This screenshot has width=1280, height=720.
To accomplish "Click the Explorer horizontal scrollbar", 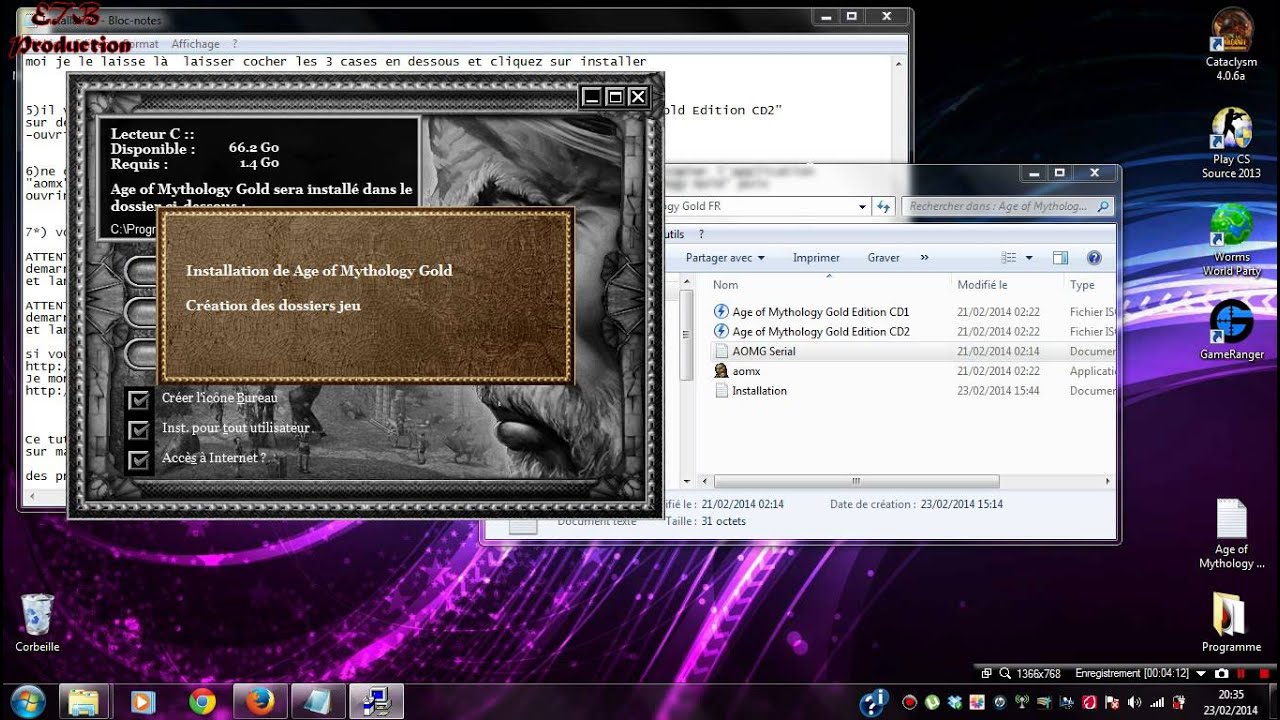I will (856, 481).
